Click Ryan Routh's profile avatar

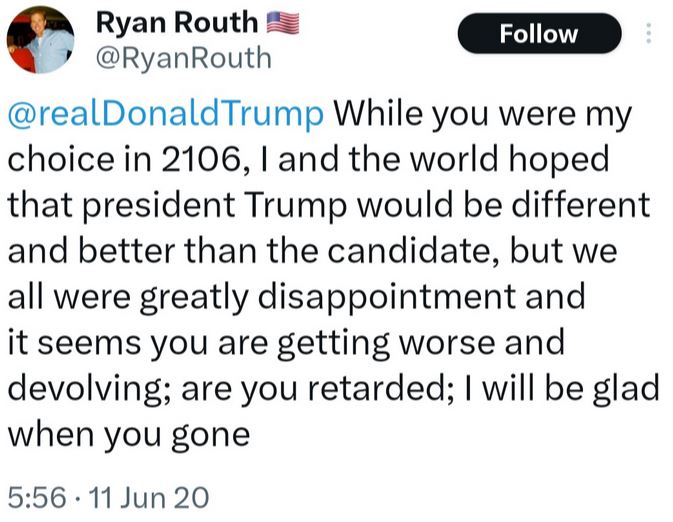point(42,39)
